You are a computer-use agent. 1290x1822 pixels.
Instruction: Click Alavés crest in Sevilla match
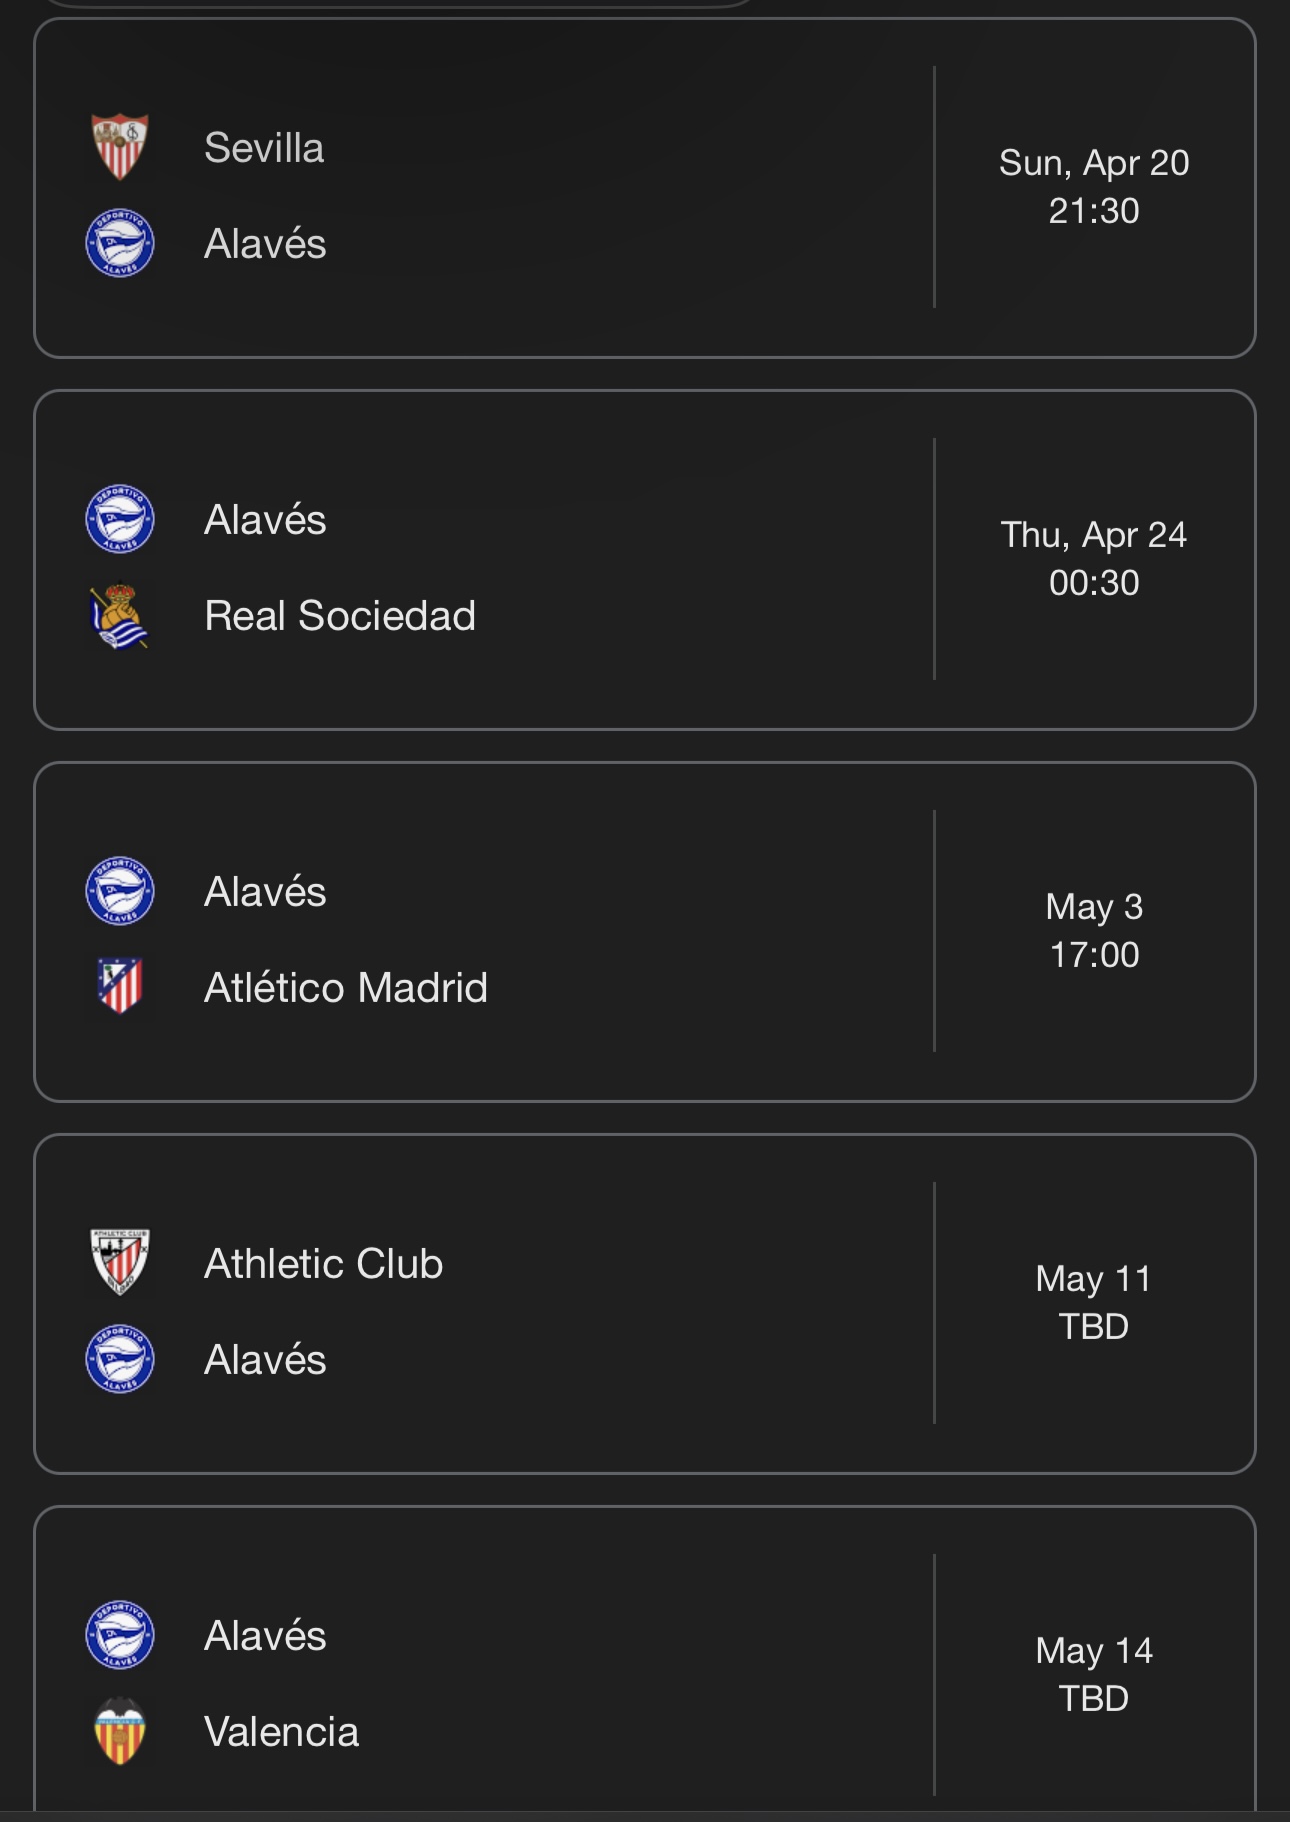[120, 243]
